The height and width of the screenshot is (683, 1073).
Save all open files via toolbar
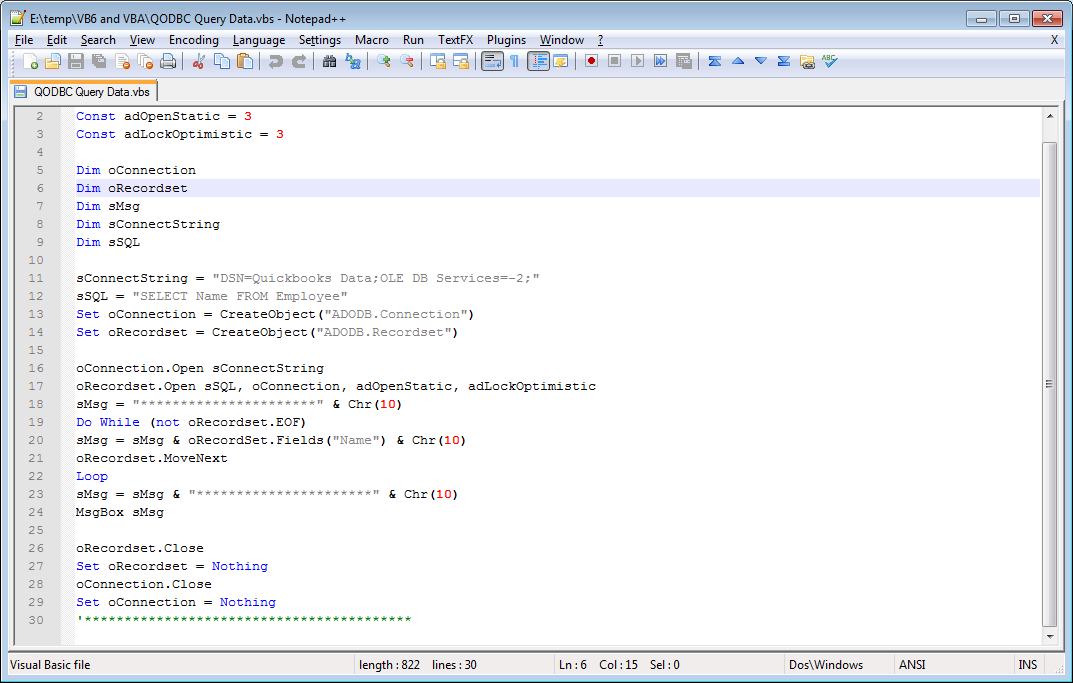coord(98,61)
